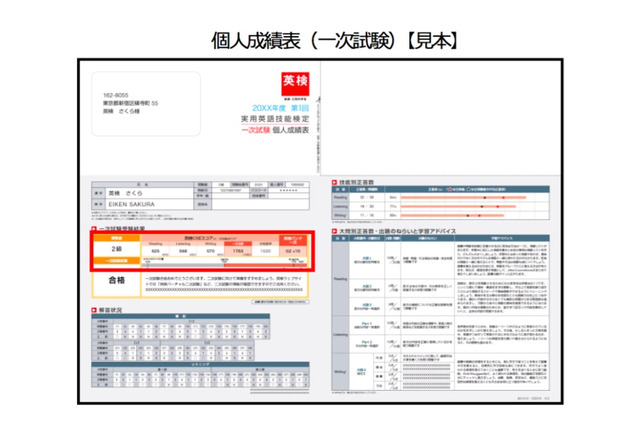Select the mailing address block for 英検 さくら様

click(x=143, y=102)
